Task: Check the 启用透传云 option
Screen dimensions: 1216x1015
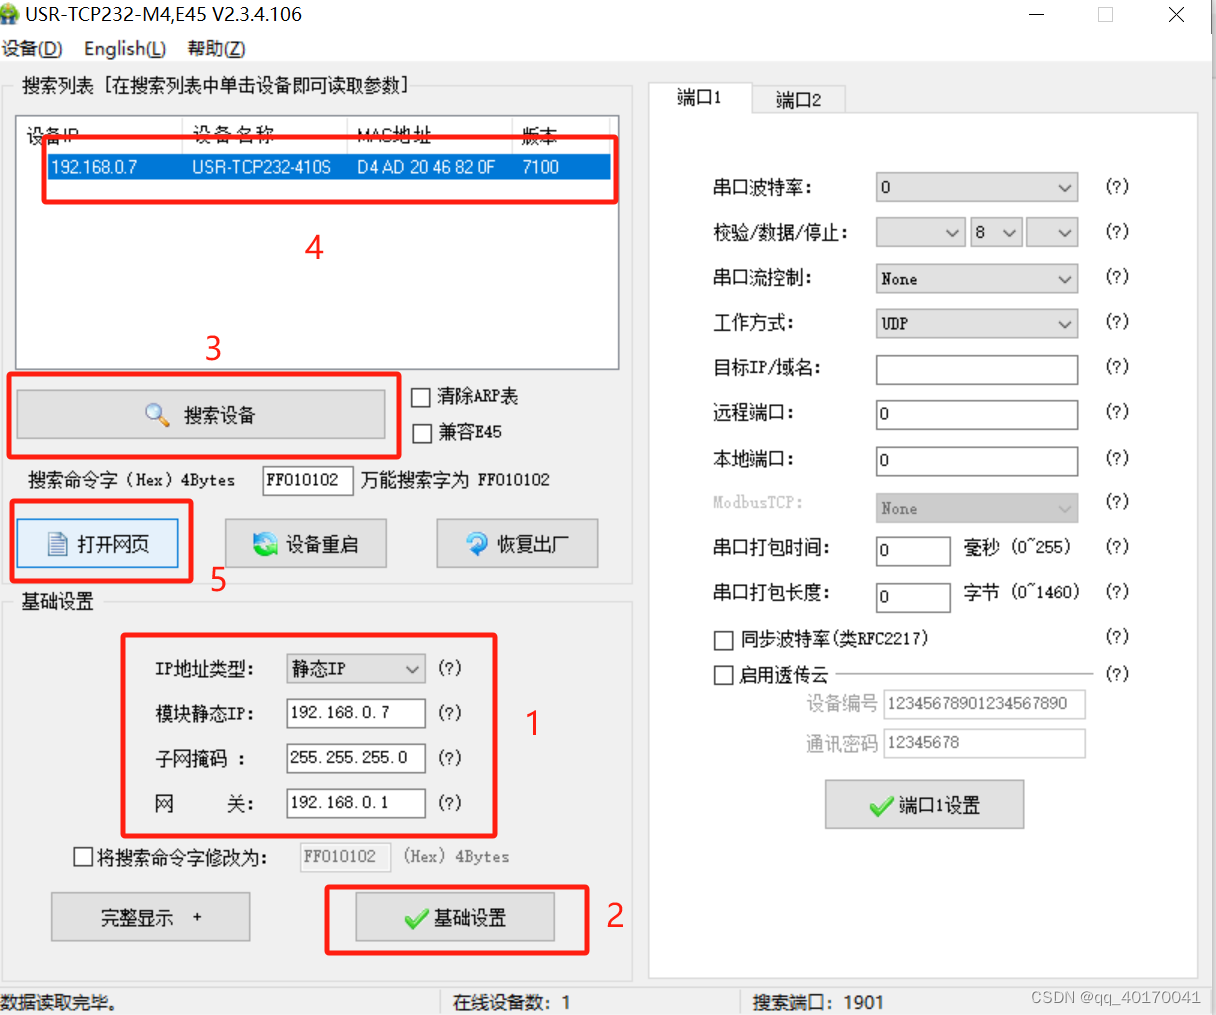Action: pos(724,676)
